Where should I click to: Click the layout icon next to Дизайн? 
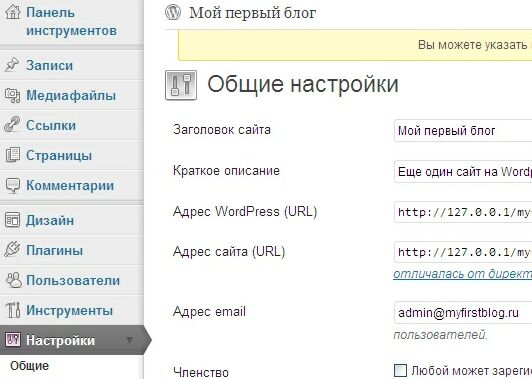point(13,220)
